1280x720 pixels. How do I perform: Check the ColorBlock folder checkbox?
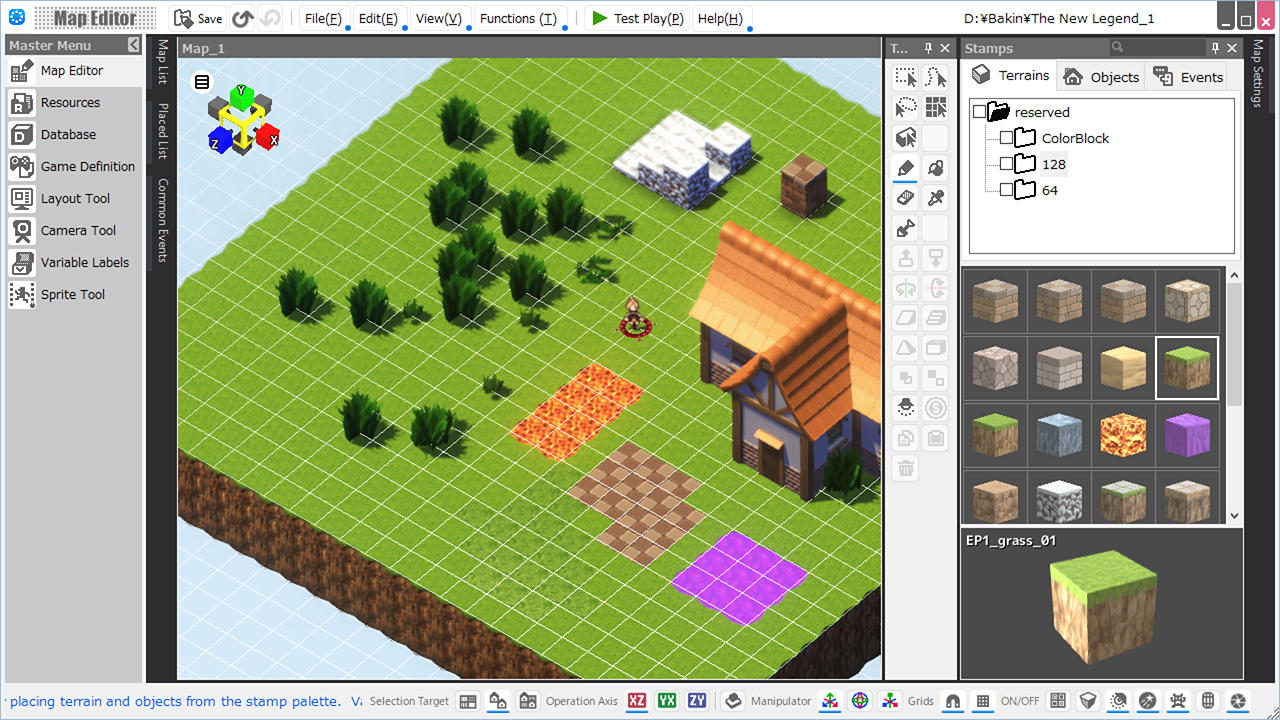[1006, 138]
